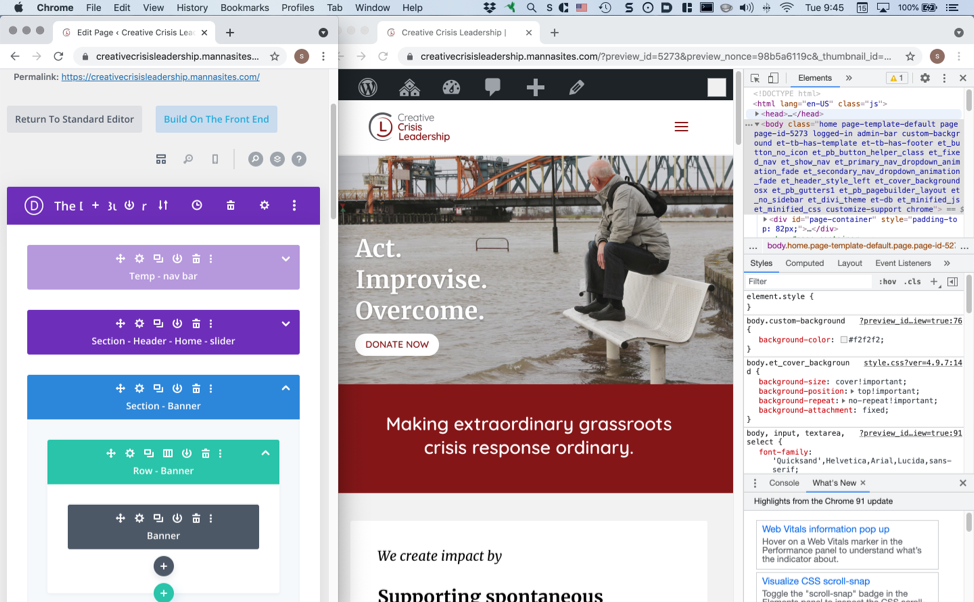Delete the Section - Banner section

click(x=196, y=388)
